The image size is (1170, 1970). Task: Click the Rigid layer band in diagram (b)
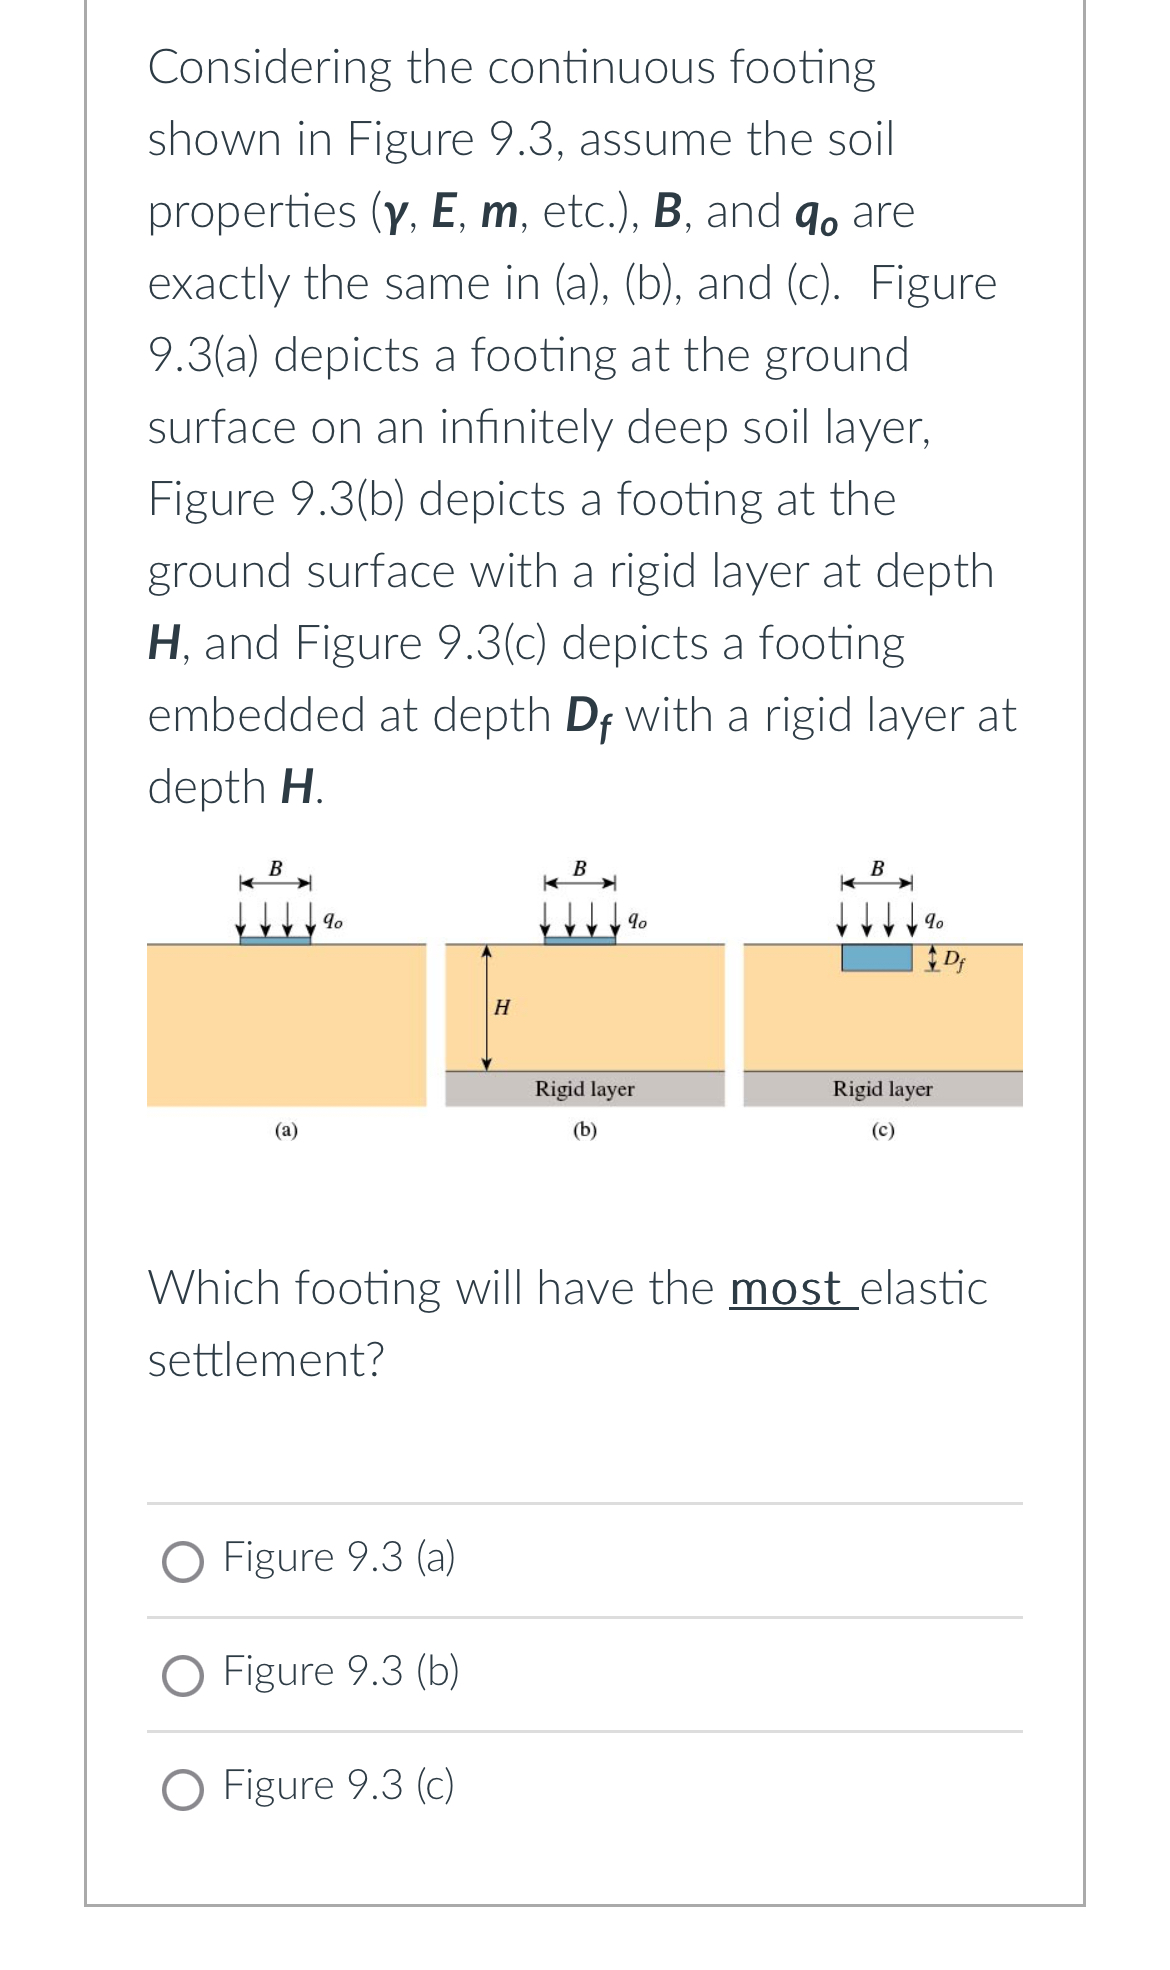[583, 1089]
